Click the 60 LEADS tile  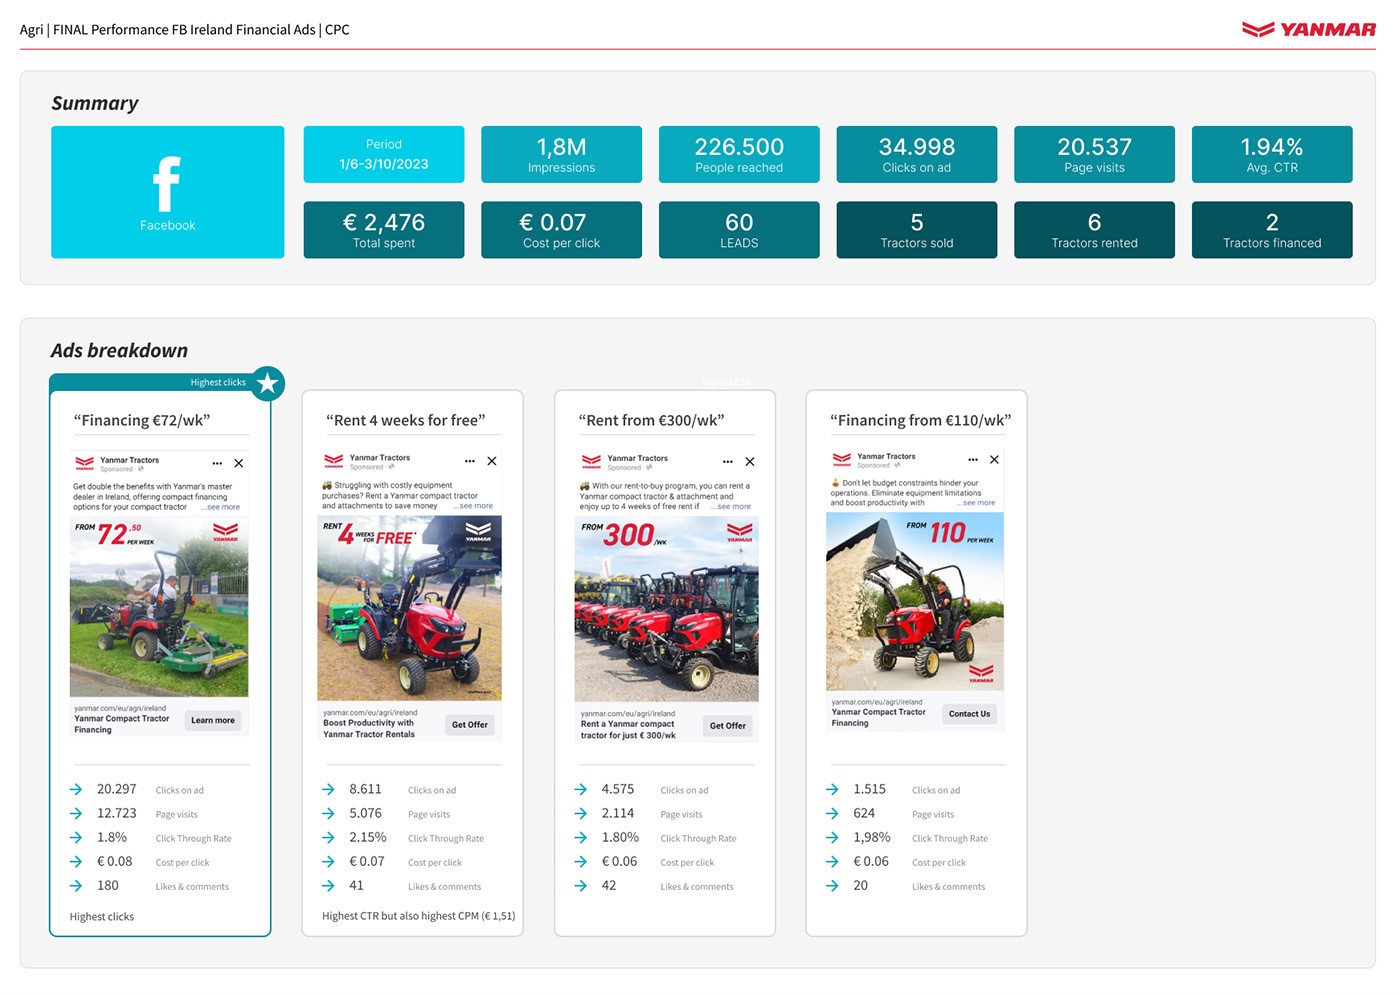tap(739, 230)
